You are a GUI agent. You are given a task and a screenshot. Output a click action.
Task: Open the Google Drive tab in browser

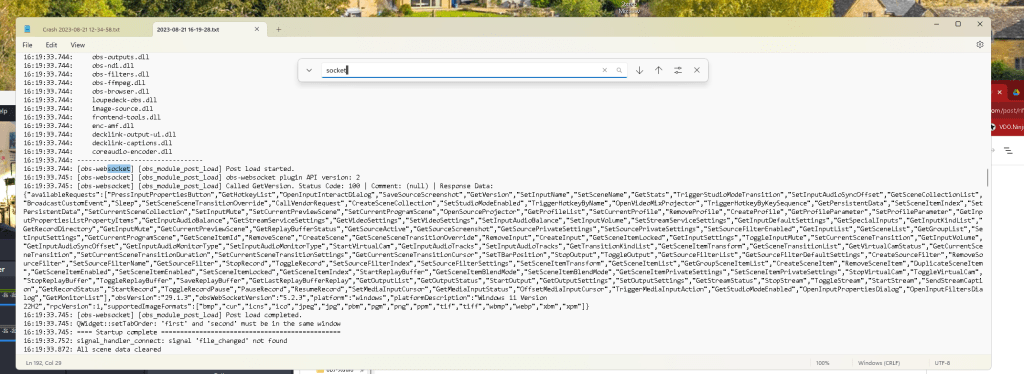pyautogui.click(x=1017, y=93)
